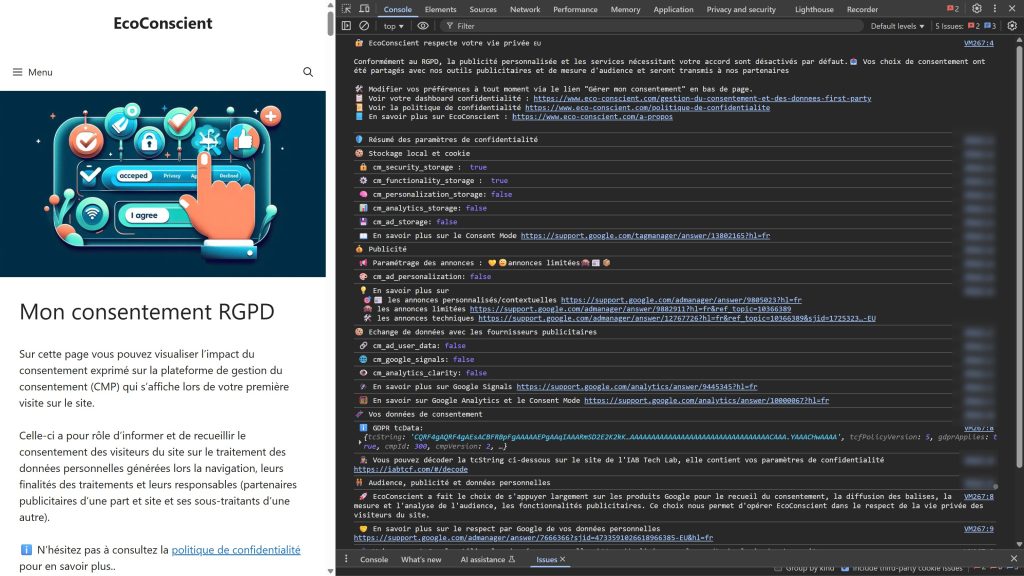Click the console vertical scrollbar
The height and width of the screenshot is (576, 1024).
coord(1019,255)
